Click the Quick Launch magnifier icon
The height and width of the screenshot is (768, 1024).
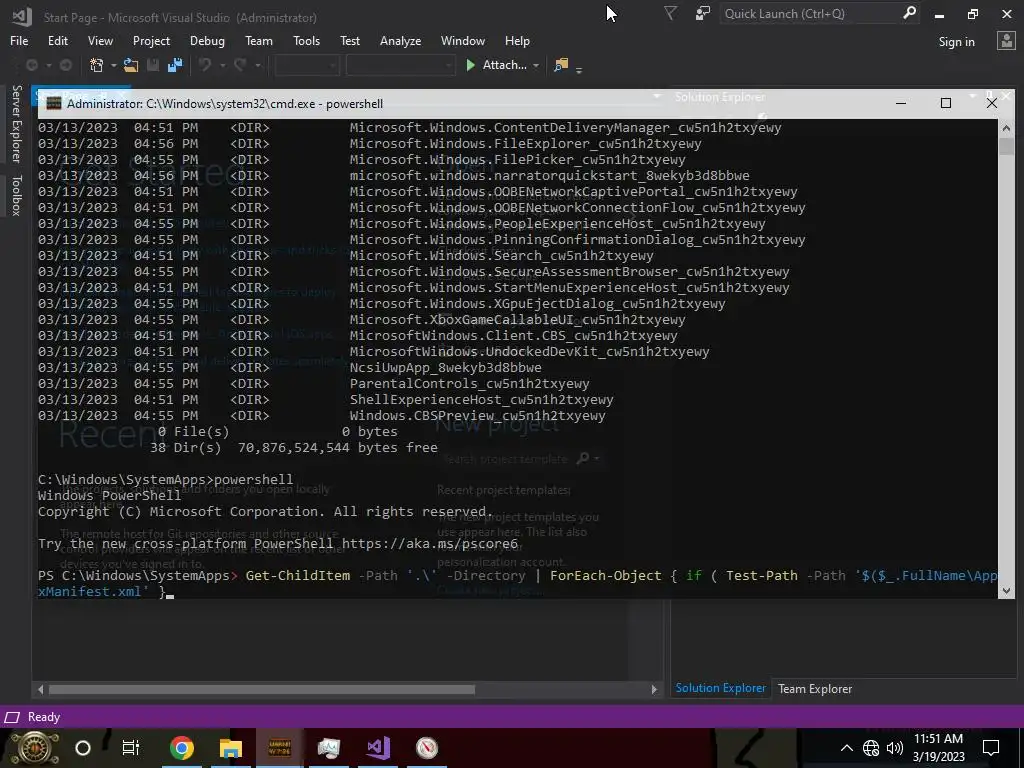909,13
